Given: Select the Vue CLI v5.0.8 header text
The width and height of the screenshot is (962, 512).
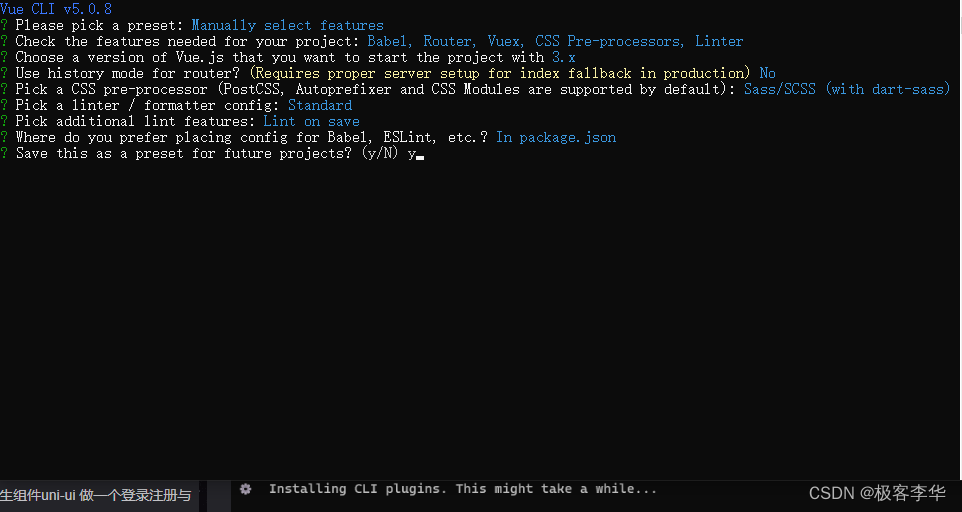Looking at the screenshot, I should click(x=56, y=9).
